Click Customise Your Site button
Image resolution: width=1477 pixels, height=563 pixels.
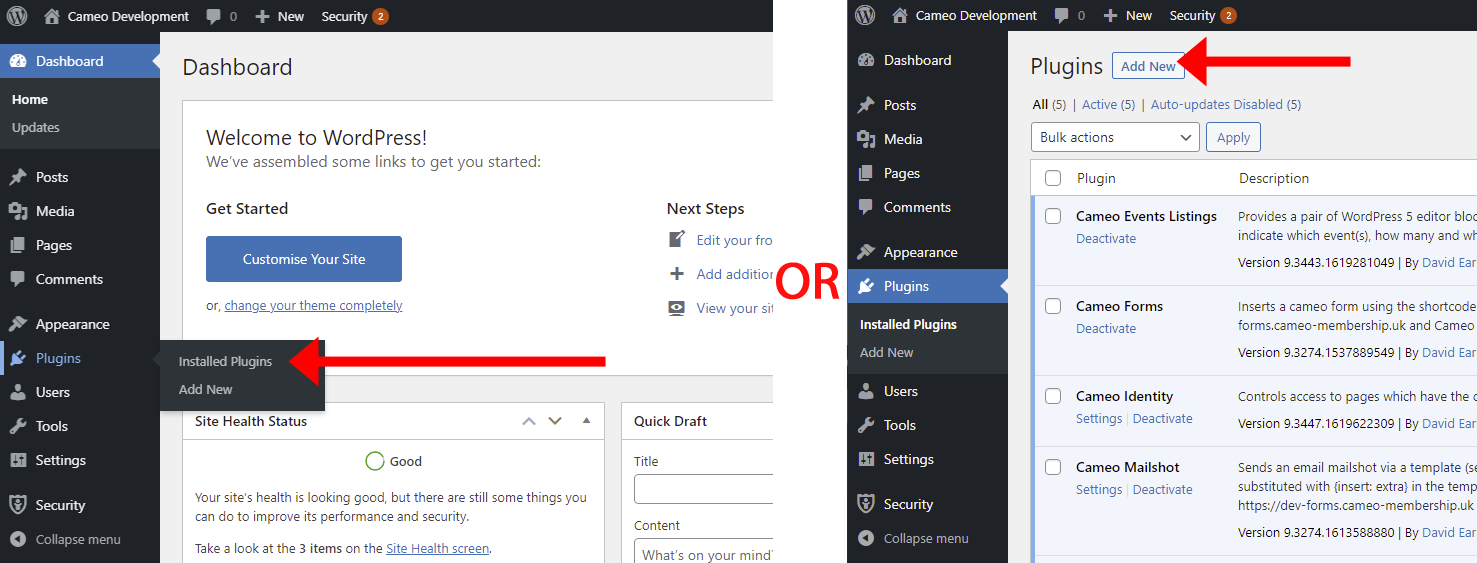click(x=304, y=259)
